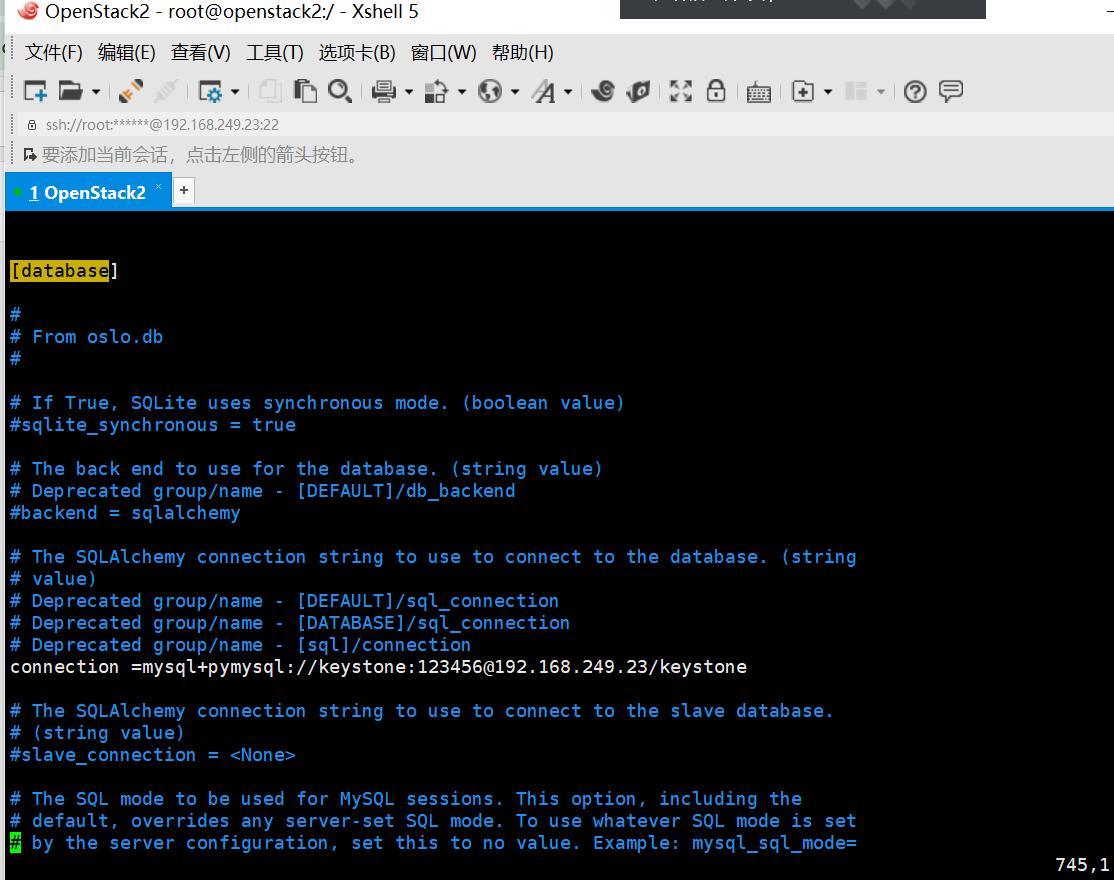This screenshot has height=880, width=1114.
Task: Open Help with the question mark icon
Action: (915, 92)
